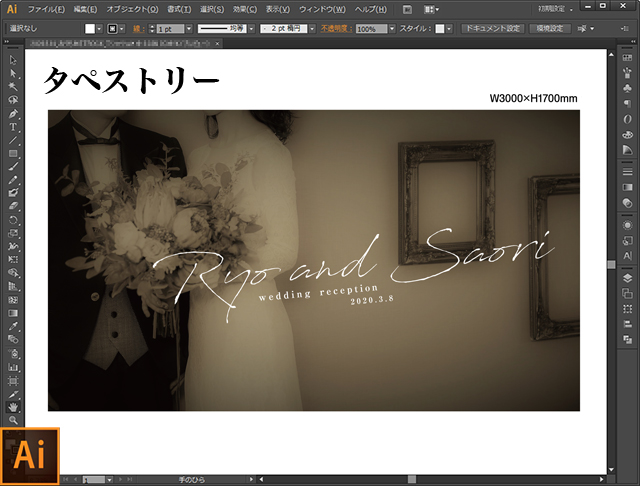Image resolution: width=640 pixels, height=486 pixels.
Task: Open the オブジェクト(O) menu
Action: (132, 9)
